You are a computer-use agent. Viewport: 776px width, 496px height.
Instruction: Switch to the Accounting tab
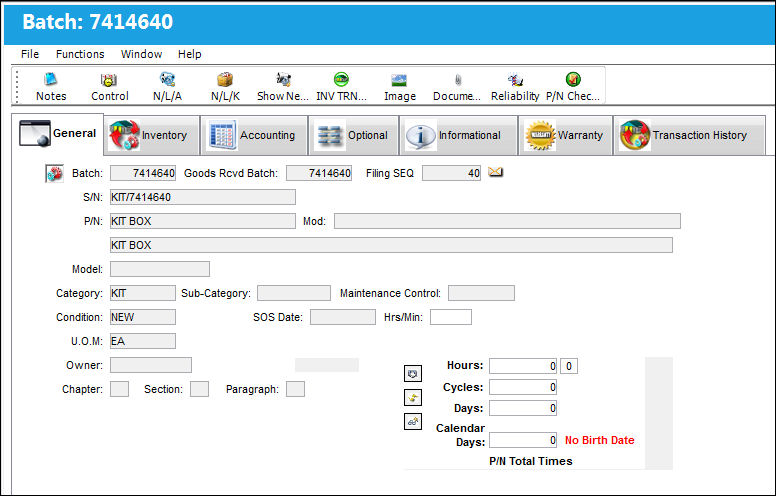click(x=254, y=135)
